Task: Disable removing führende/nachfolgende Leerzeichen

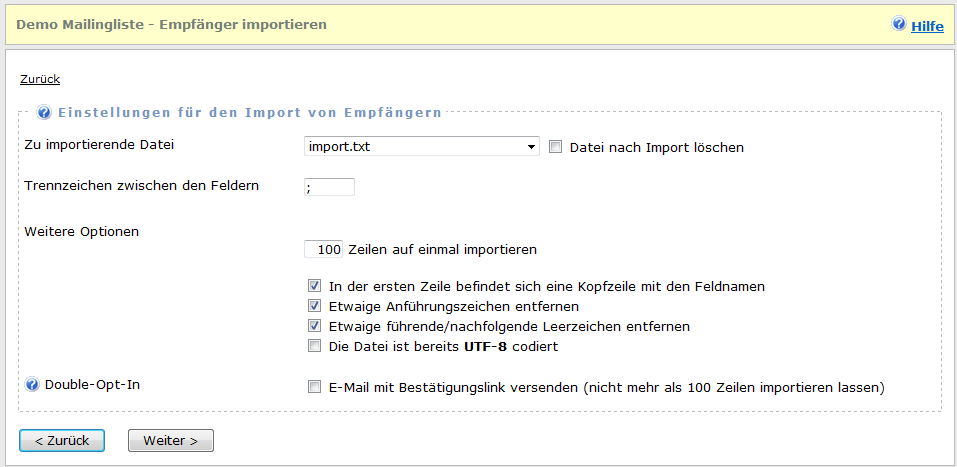Action: [x=315, y=326]
